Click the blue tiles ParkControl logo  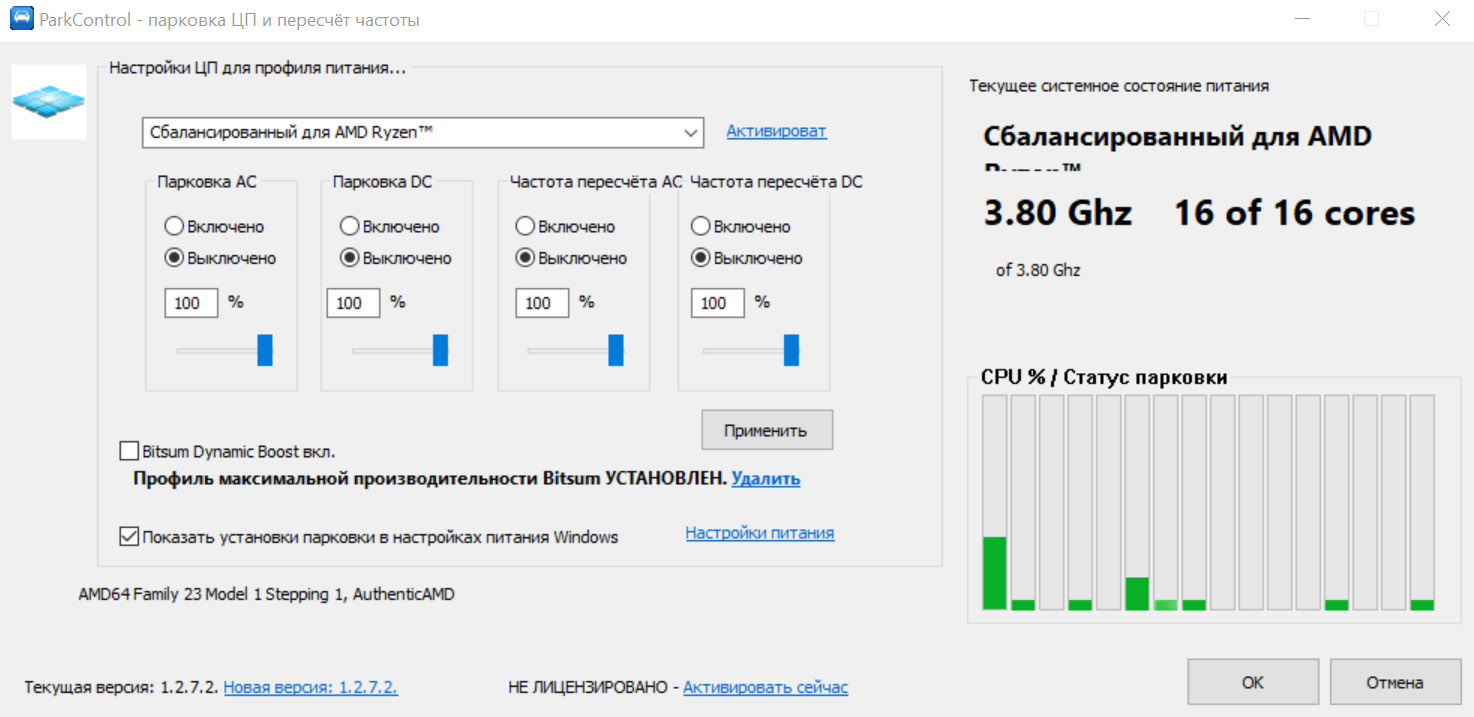[49, 102]
